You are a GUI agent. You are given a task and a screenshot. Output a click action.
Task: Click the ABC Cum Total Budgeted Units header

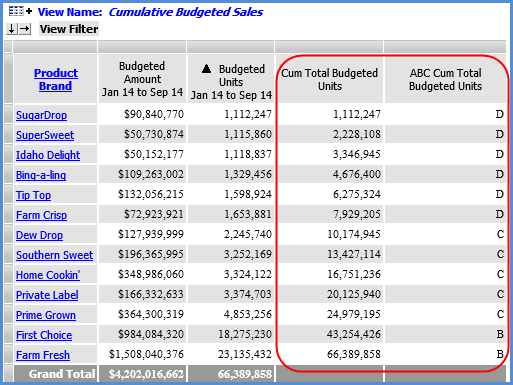(x=445, y=79)
